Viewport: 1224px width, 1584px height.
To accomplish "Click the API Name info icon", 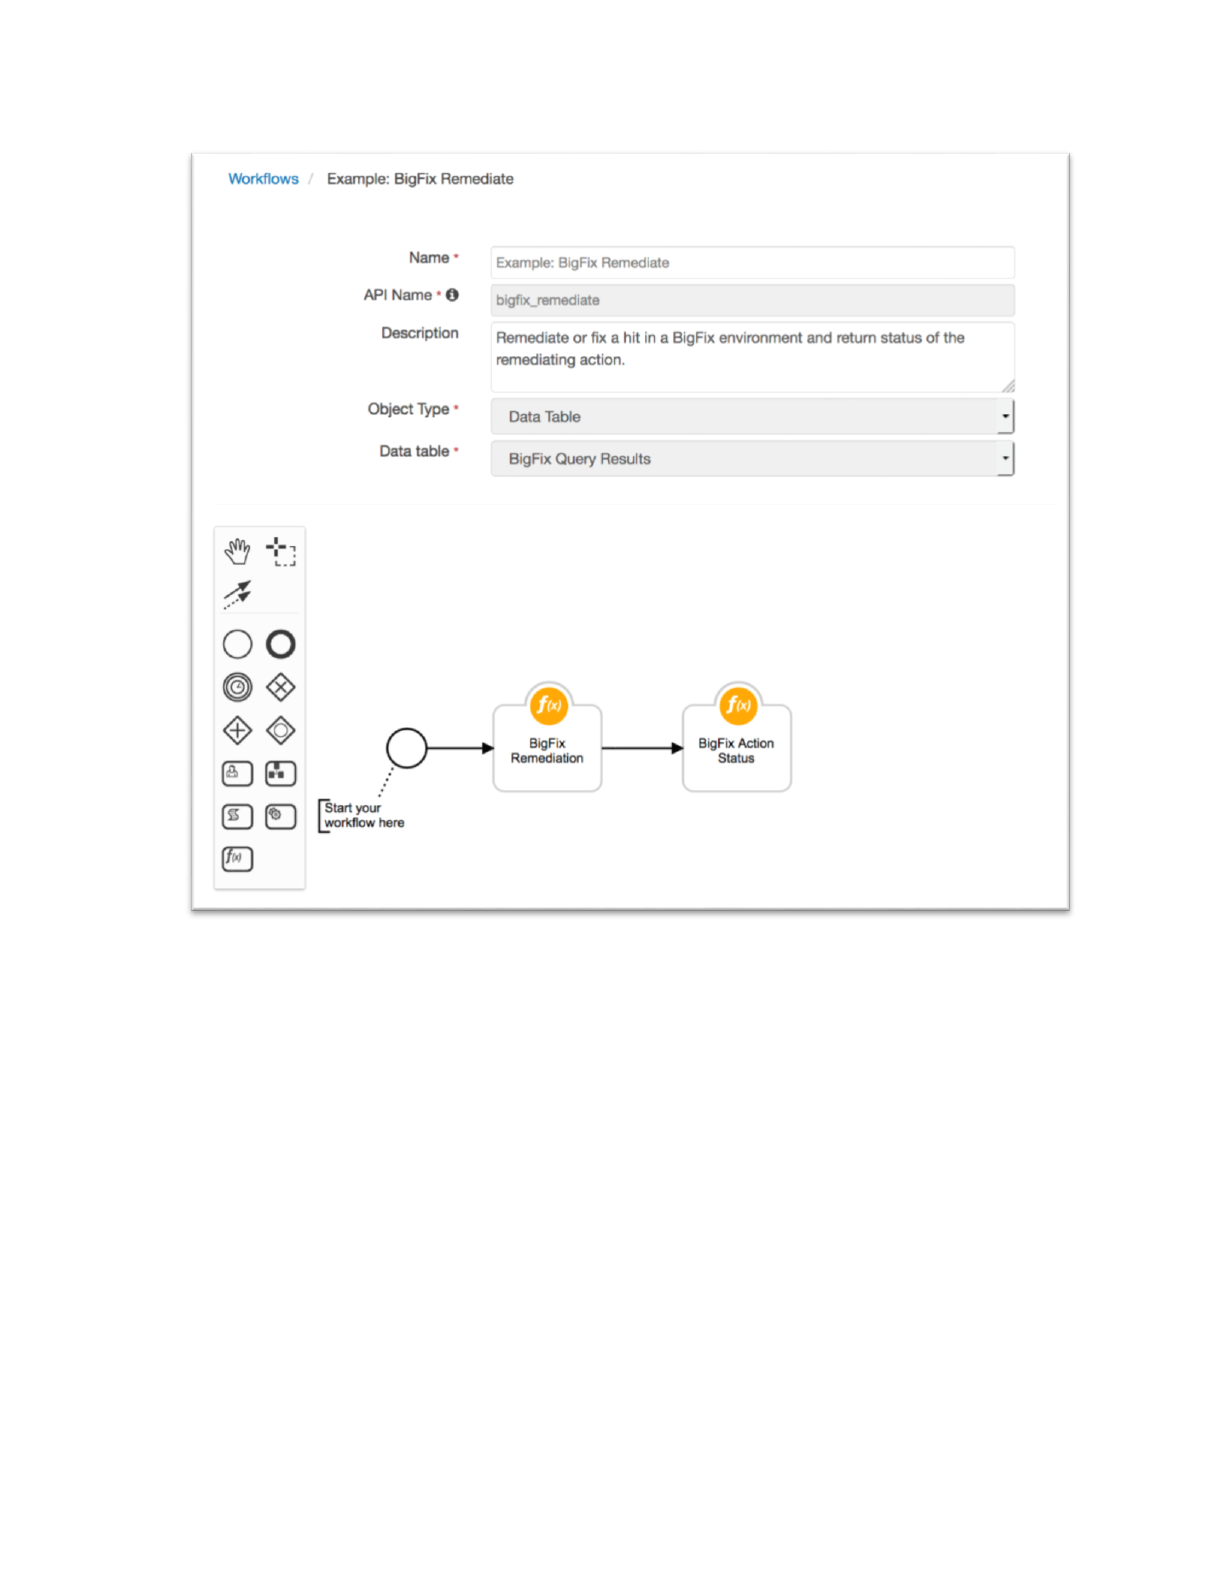I will [452, 295].
